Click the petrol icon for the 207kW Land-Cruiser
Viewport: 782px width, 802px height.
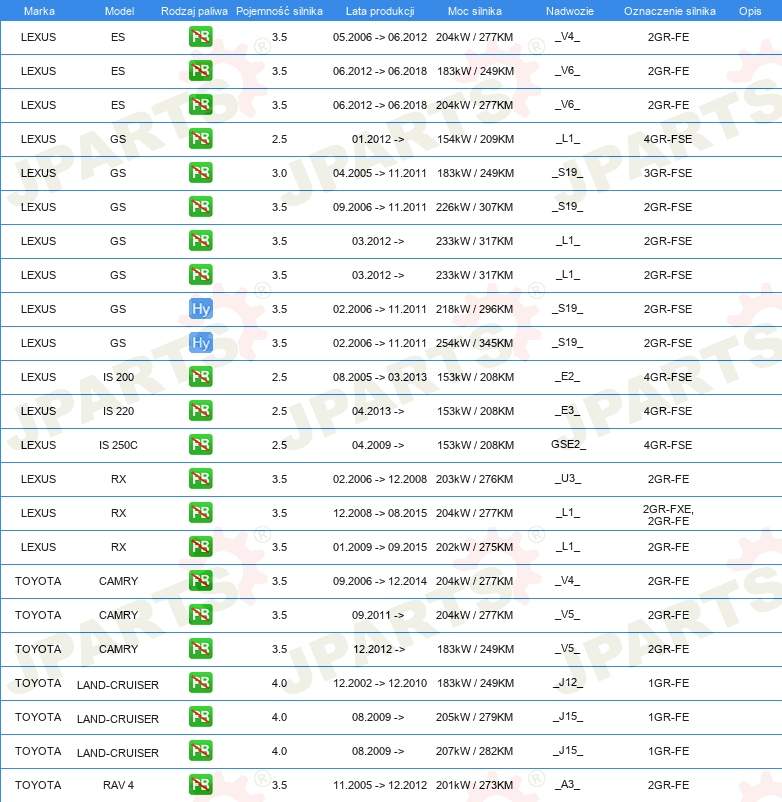[x=201, y=751]
